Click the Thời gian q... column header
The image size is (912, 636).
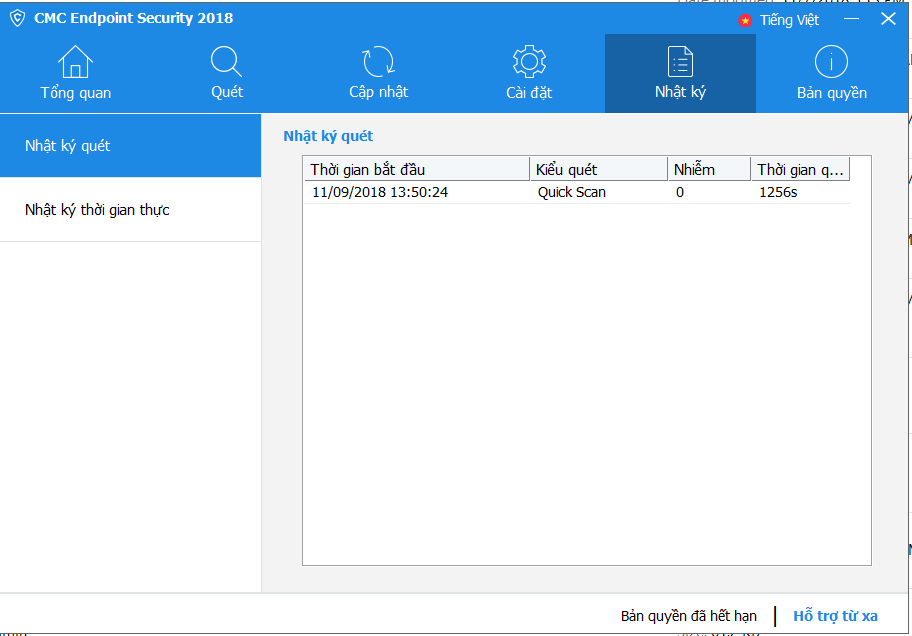[800, 169]
